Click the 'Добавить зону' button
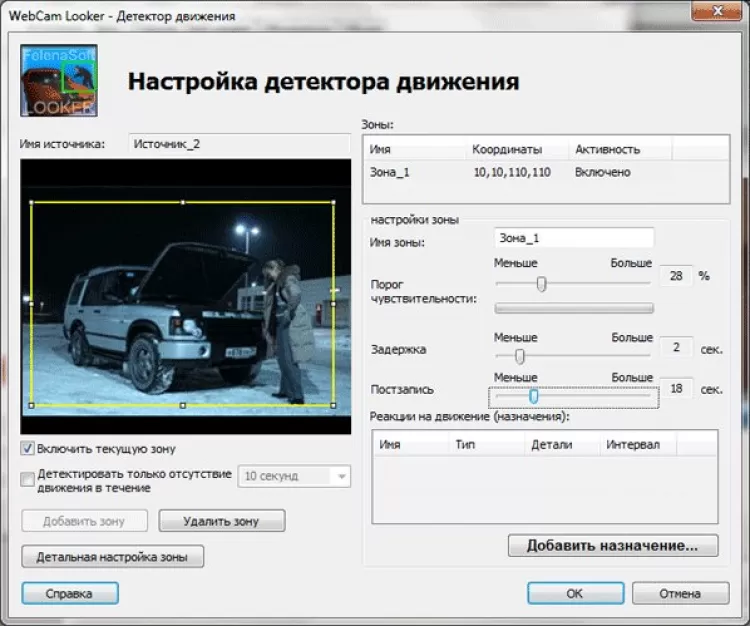 pyautogui.click(x=84, y=521)
